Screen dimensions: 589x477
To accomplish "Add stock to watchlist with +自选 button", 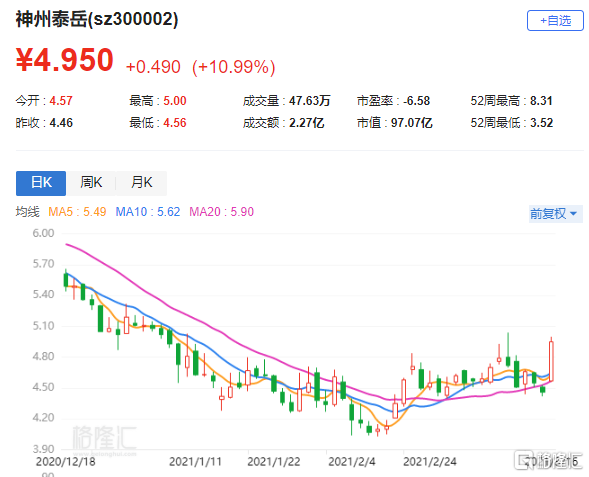I will (x=555, y=21).
